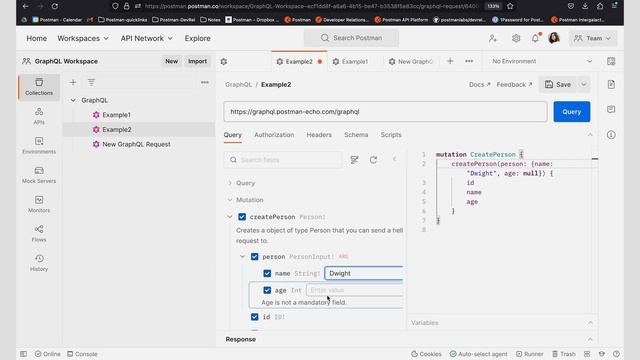Collapse the GraphQL collection folder
Image resolution: width=640 pixels, height=360 pixels.
tap(73, 100)
